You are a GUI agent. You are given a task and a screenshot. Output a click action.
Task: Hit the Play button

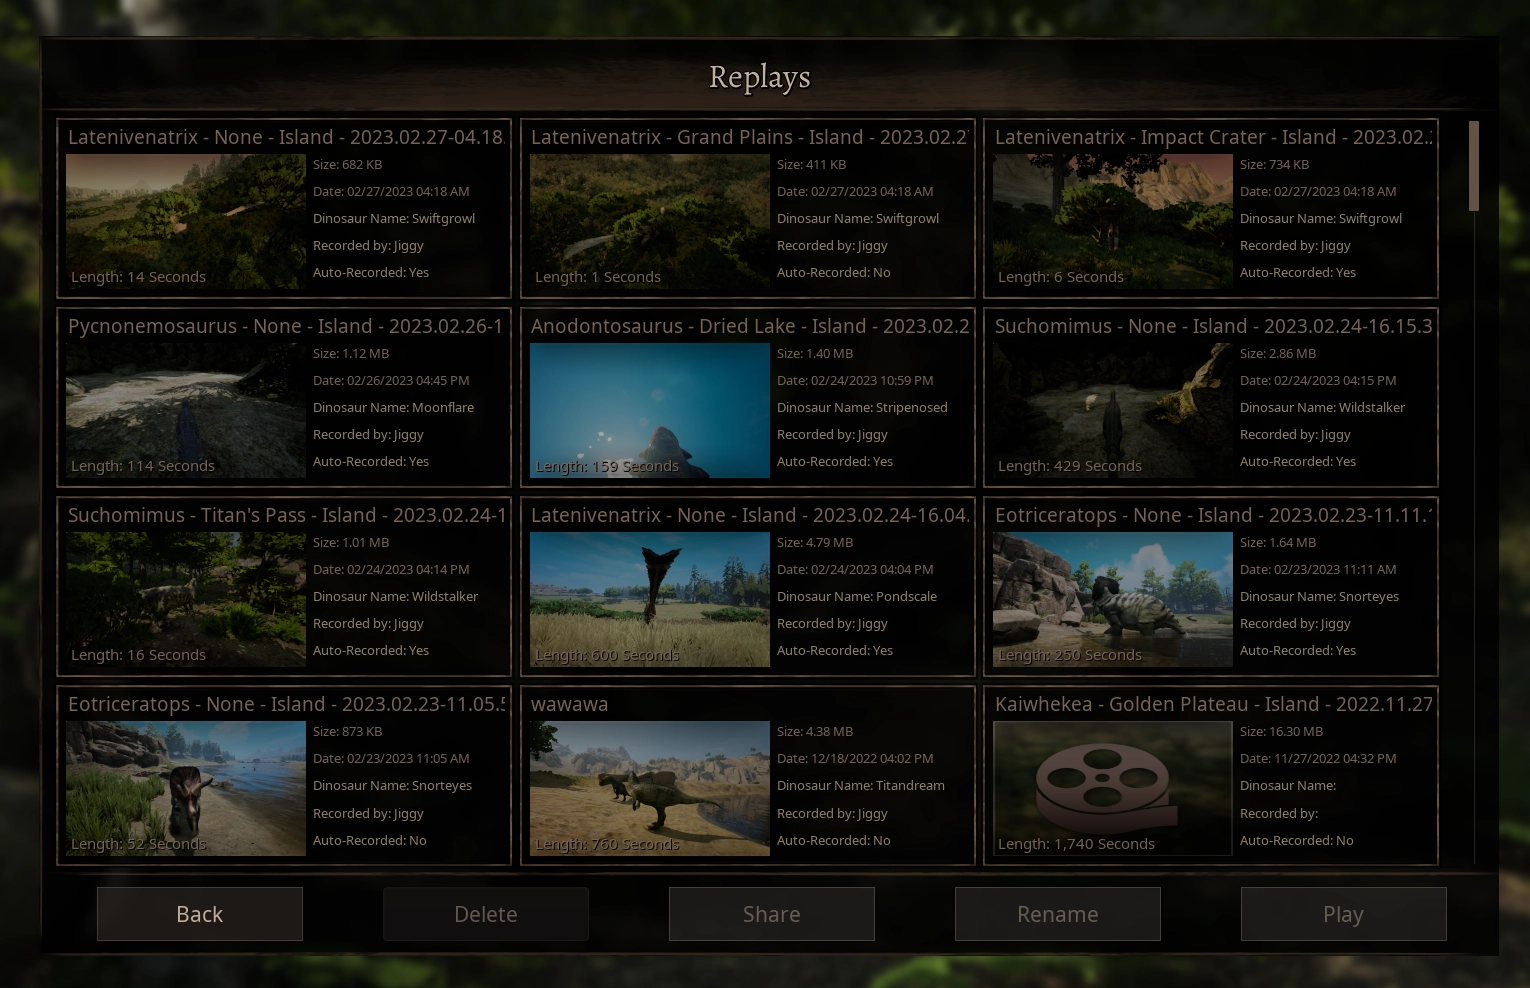point(1343,914)
